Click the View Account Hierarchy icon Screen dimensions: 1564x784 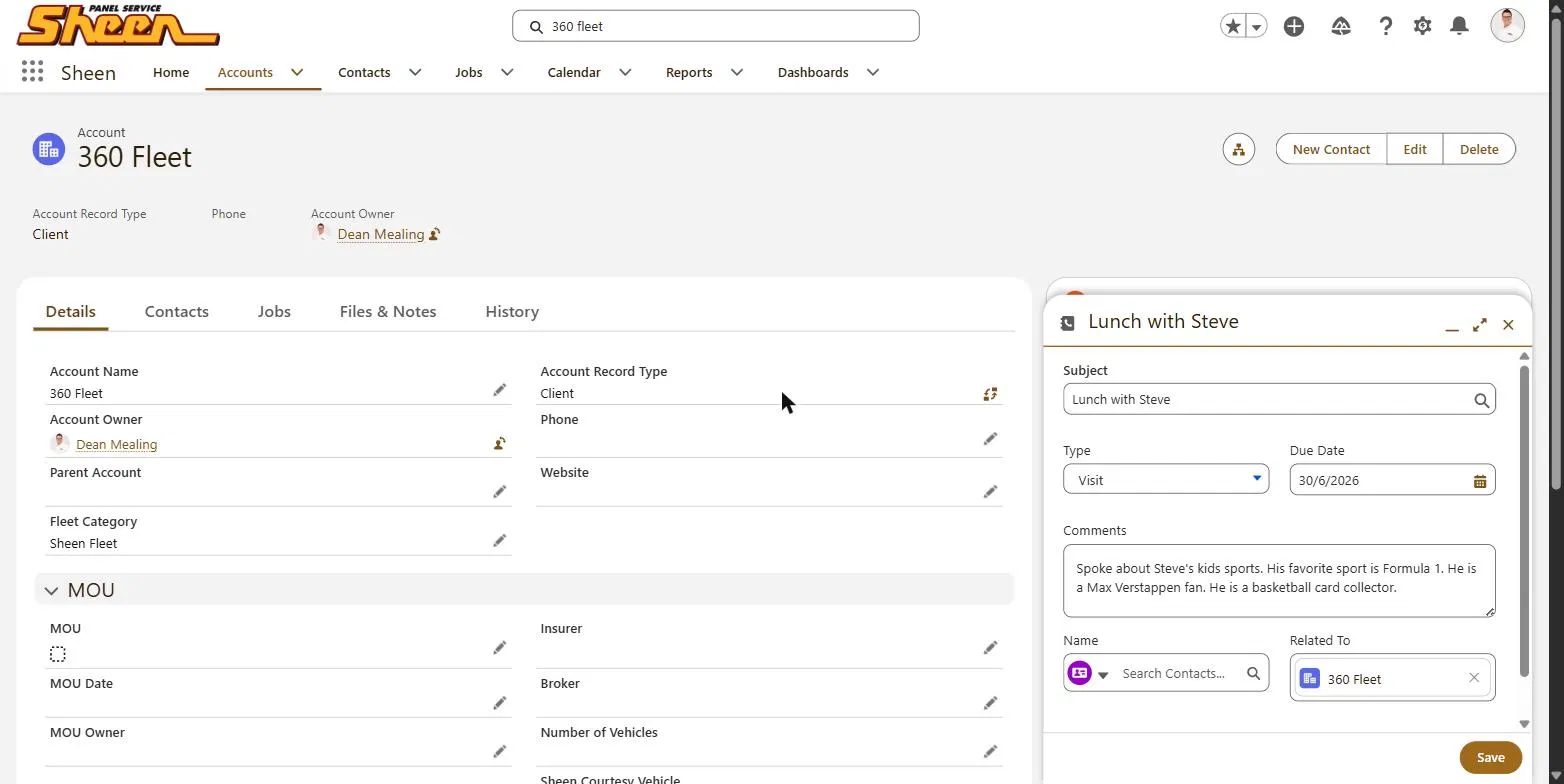tap(1238, 149)
